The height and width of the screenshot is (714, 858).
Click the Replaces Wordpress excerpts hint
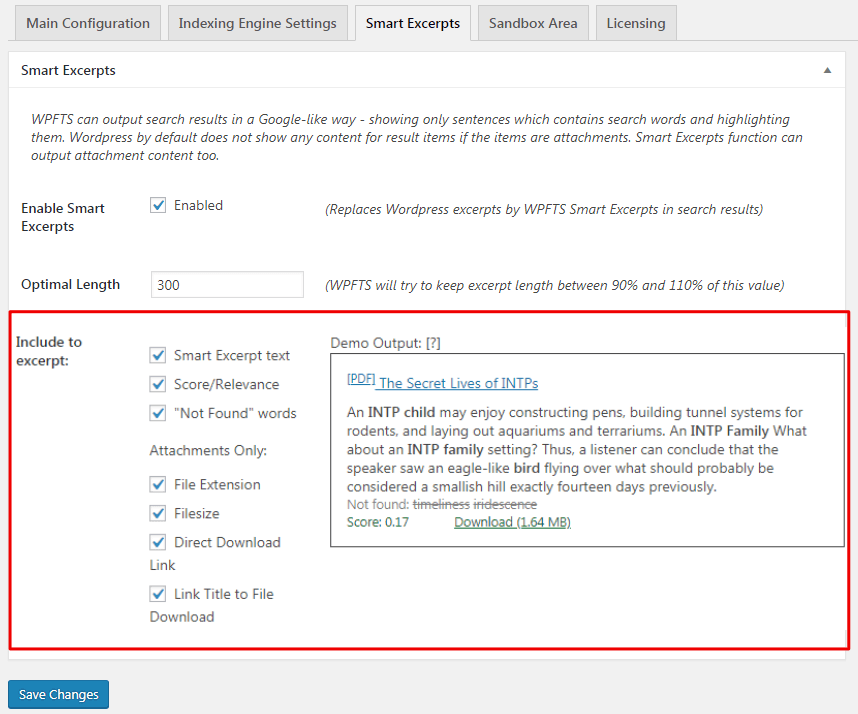pos(544,210)
